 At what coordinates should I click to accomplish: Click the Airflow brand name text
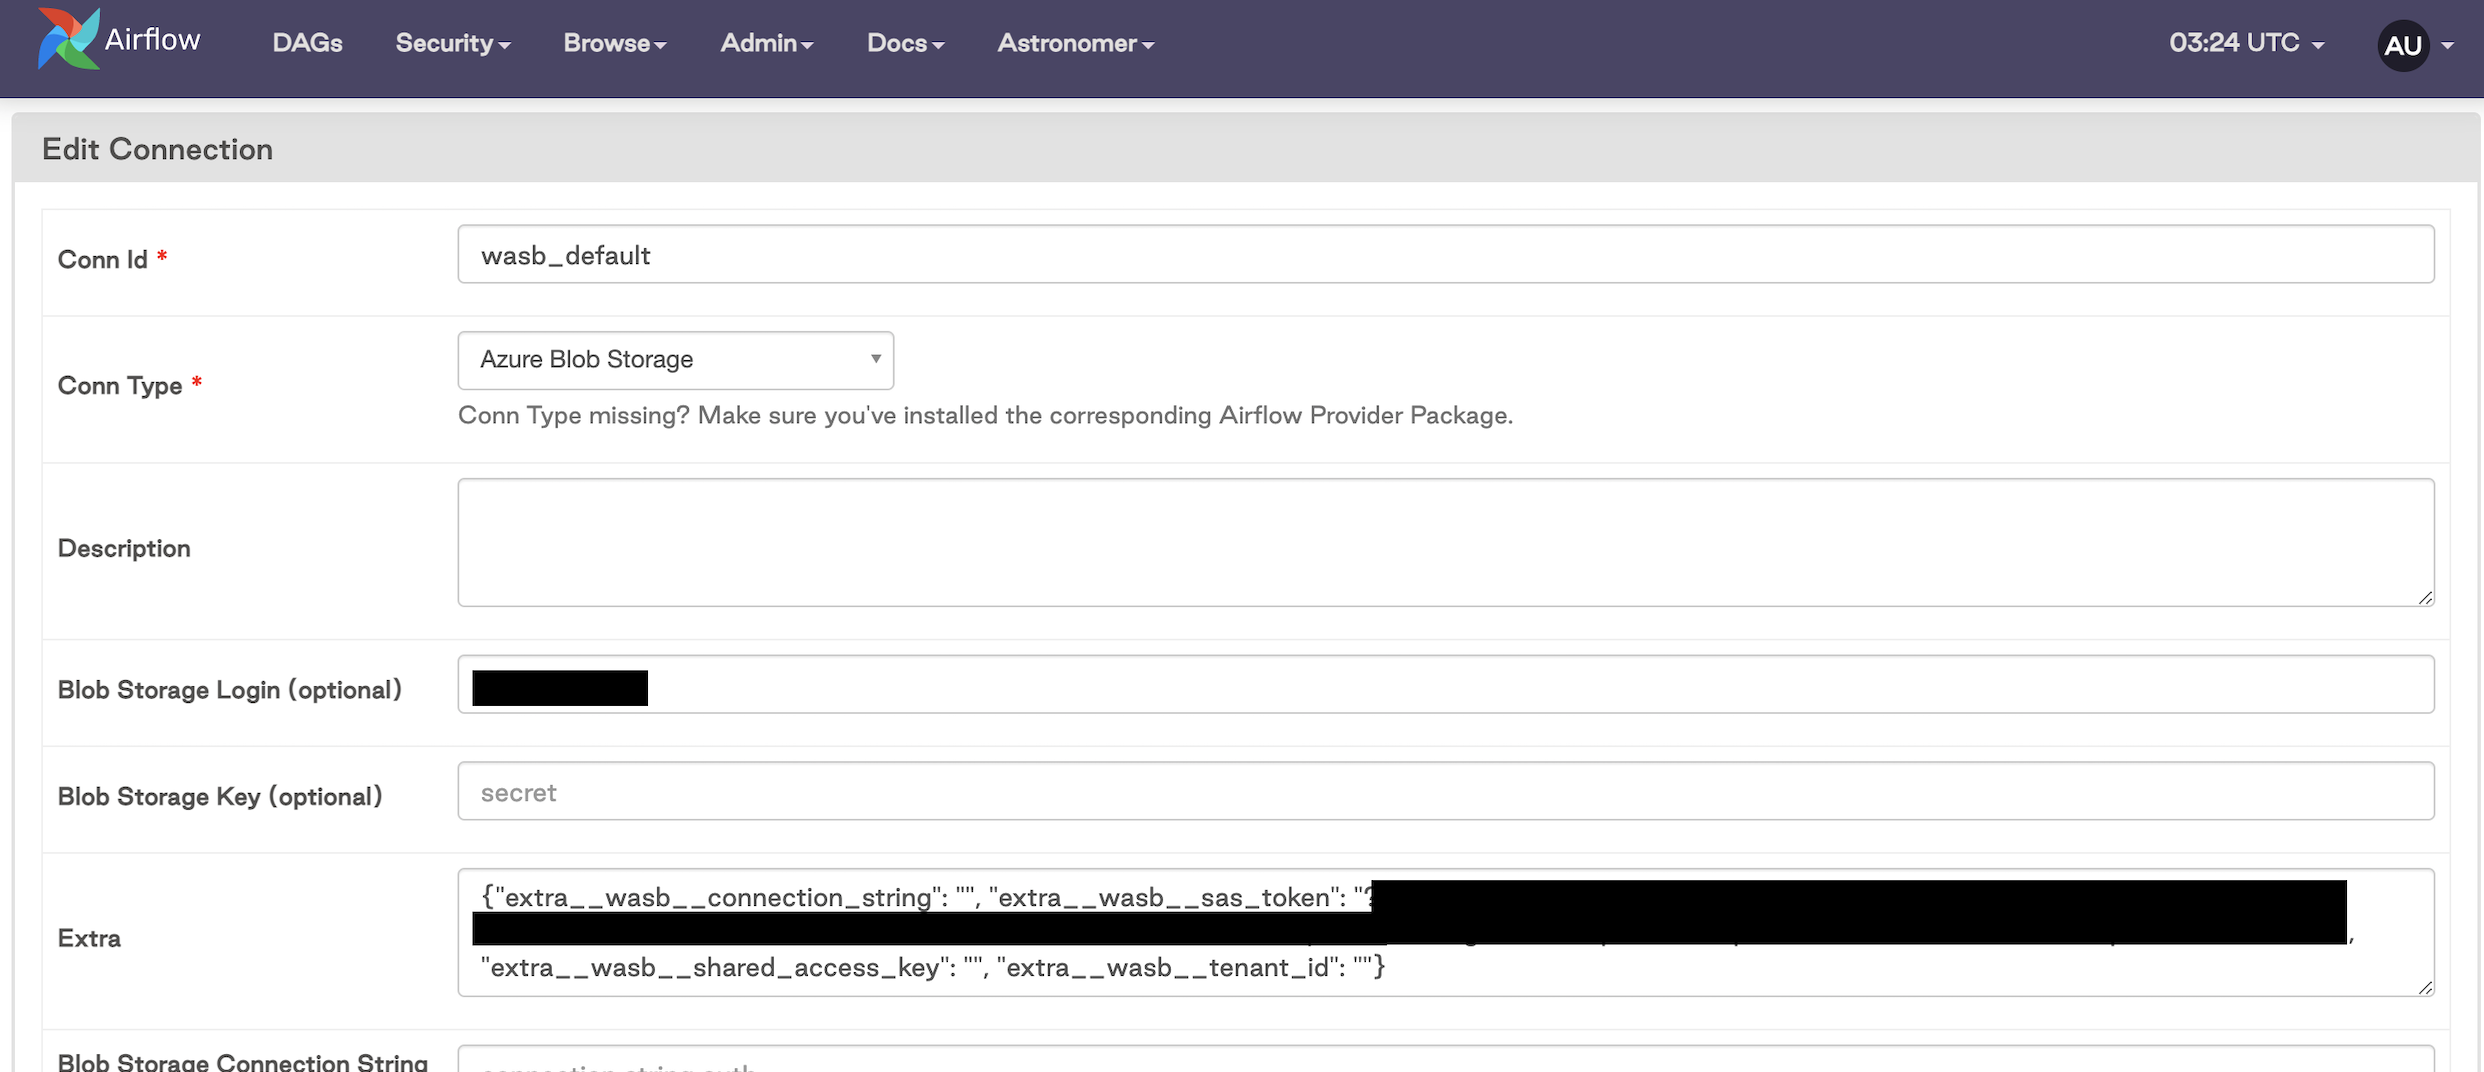click(152, 39)
